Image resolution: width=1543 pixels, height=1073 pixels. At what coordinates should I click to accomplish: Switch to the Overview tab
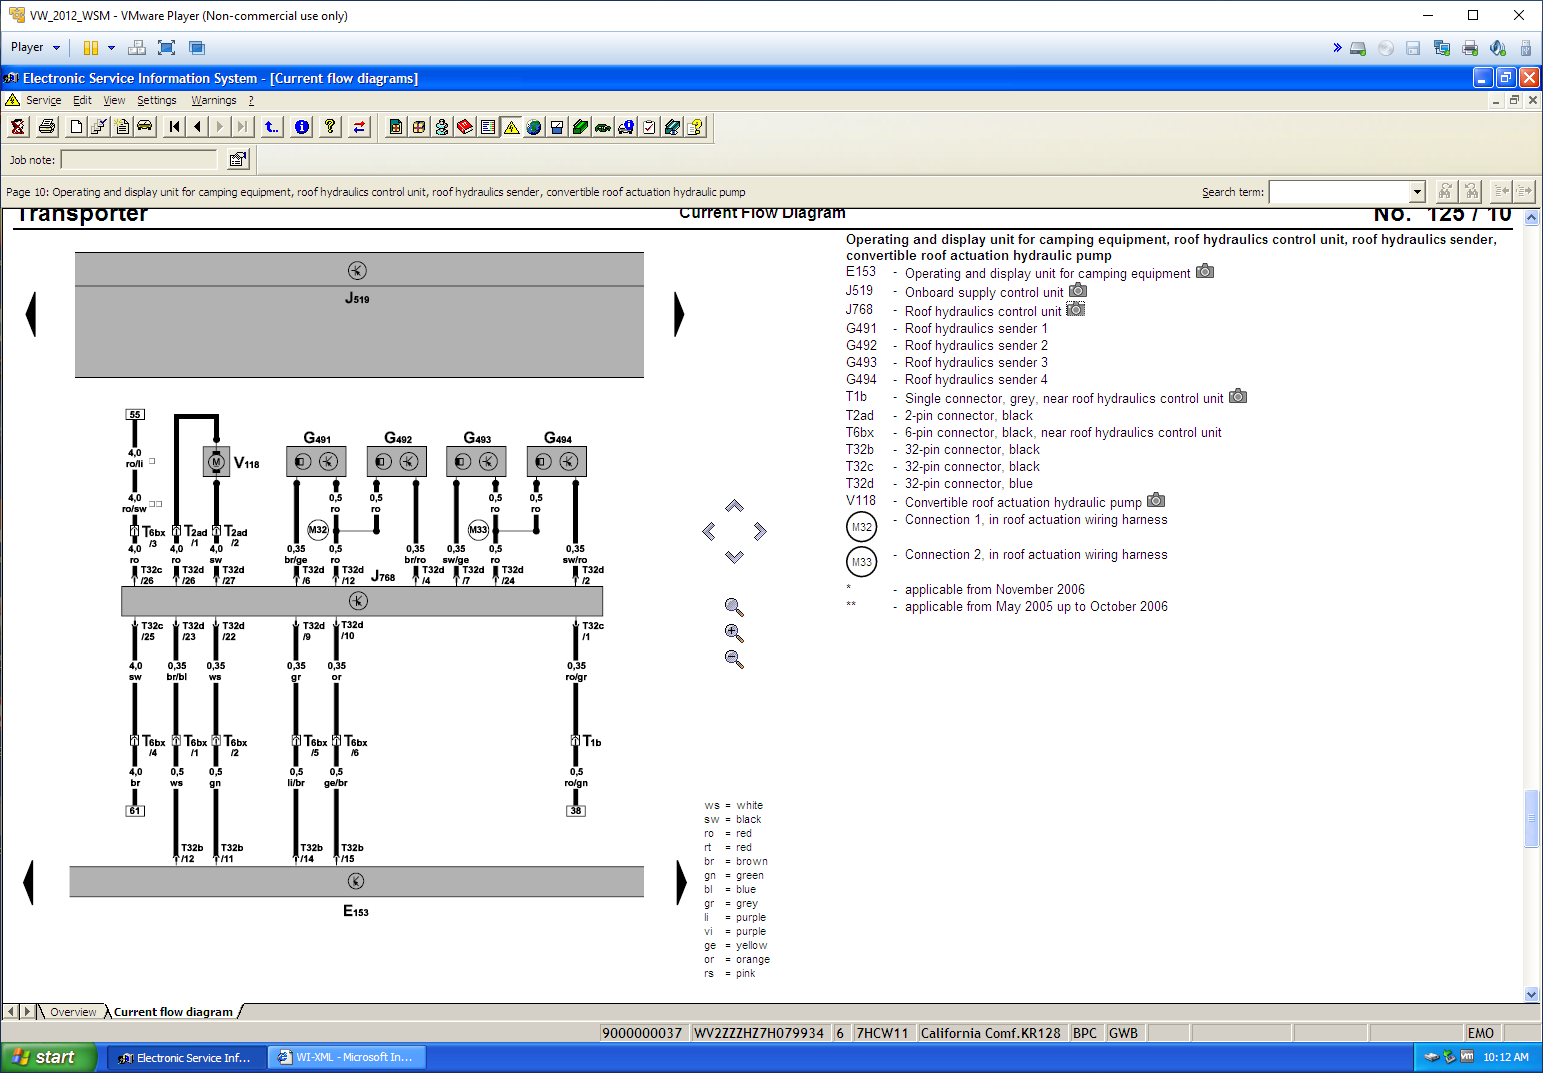(73, 1012)
